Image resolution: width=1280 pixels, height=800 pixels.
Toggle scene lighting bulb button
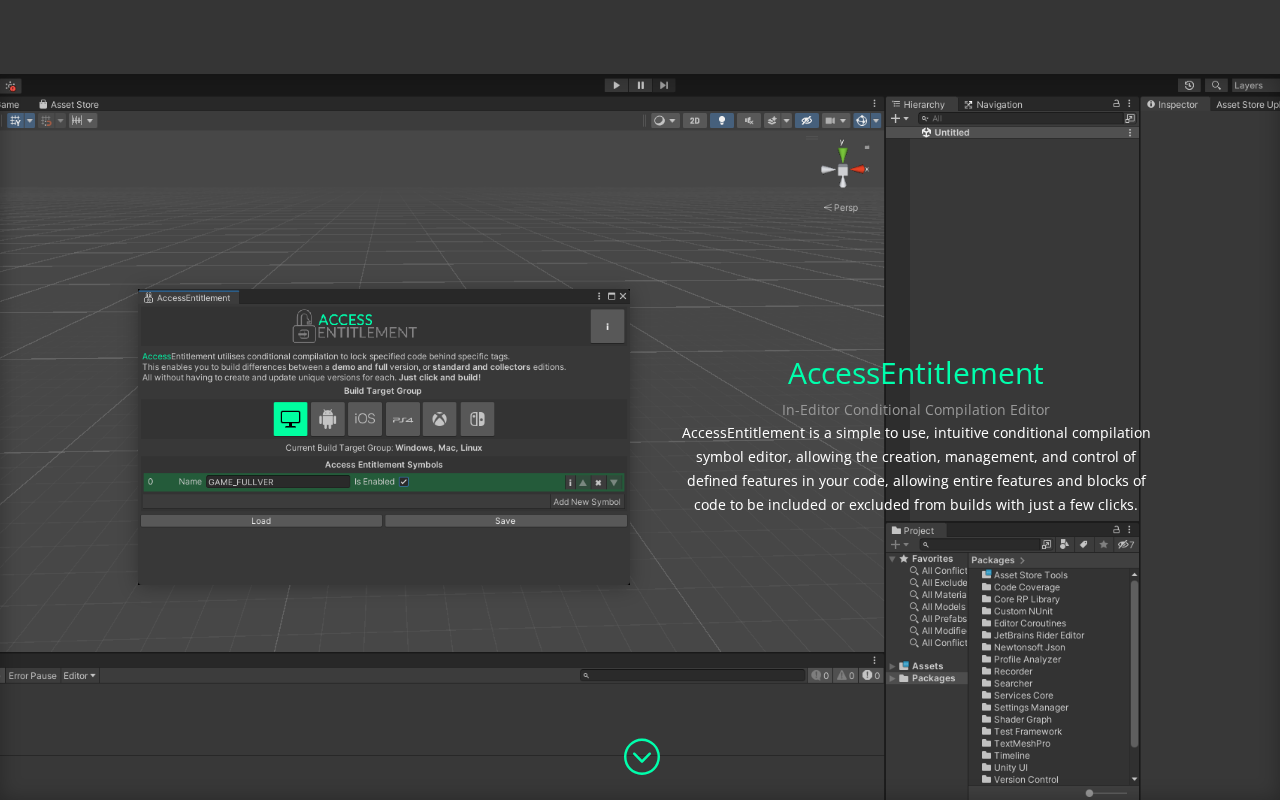click(721, 121)
